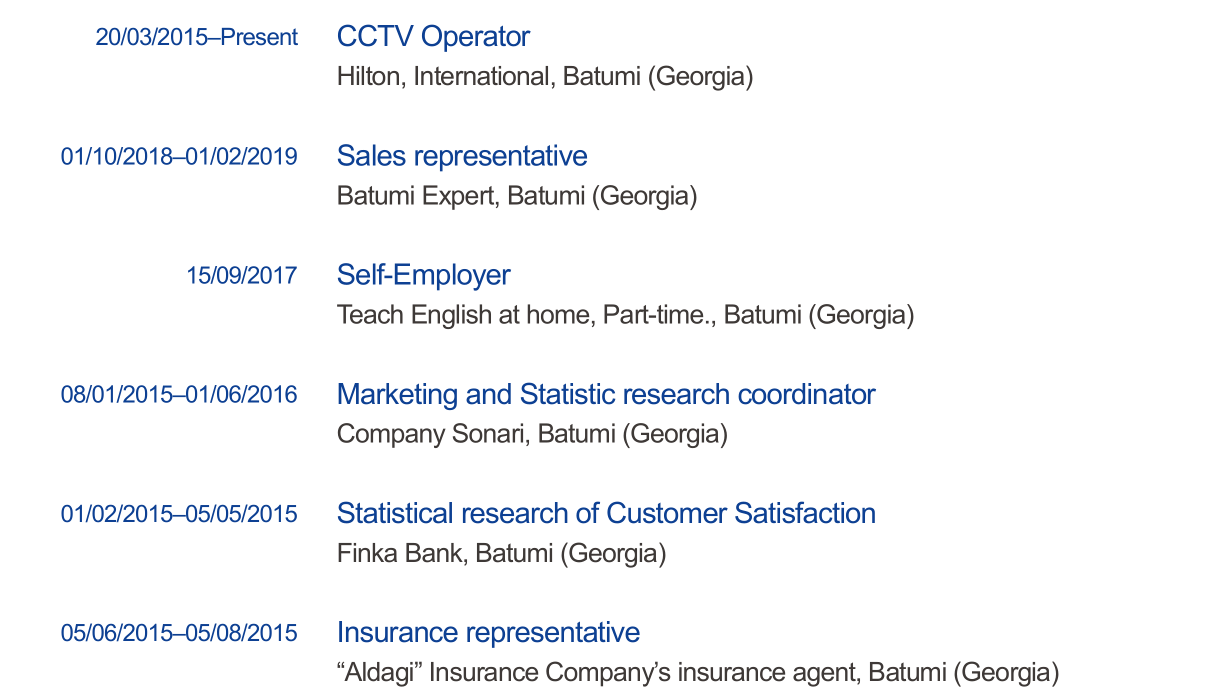Select the Self-Employer job title

pos(423,275)
